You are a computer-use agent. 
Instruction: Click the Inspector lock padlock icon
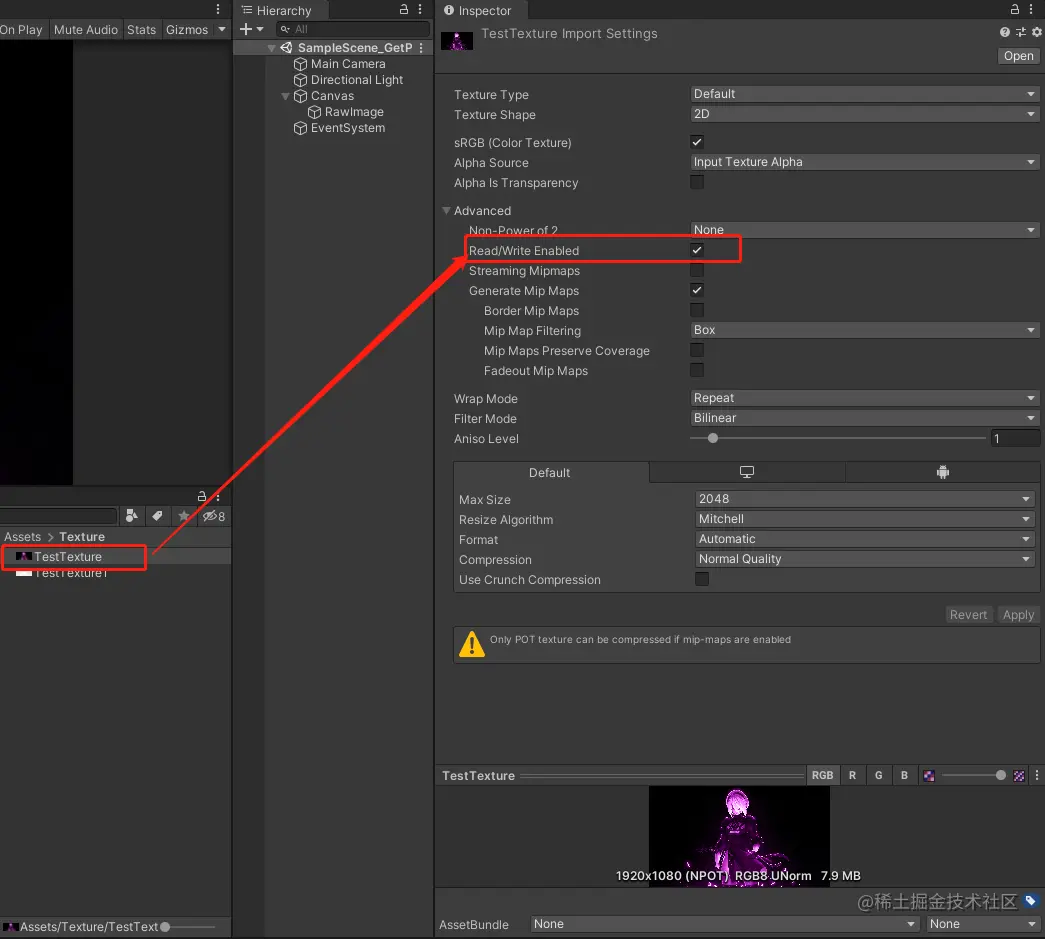[x=1015, y=9]
